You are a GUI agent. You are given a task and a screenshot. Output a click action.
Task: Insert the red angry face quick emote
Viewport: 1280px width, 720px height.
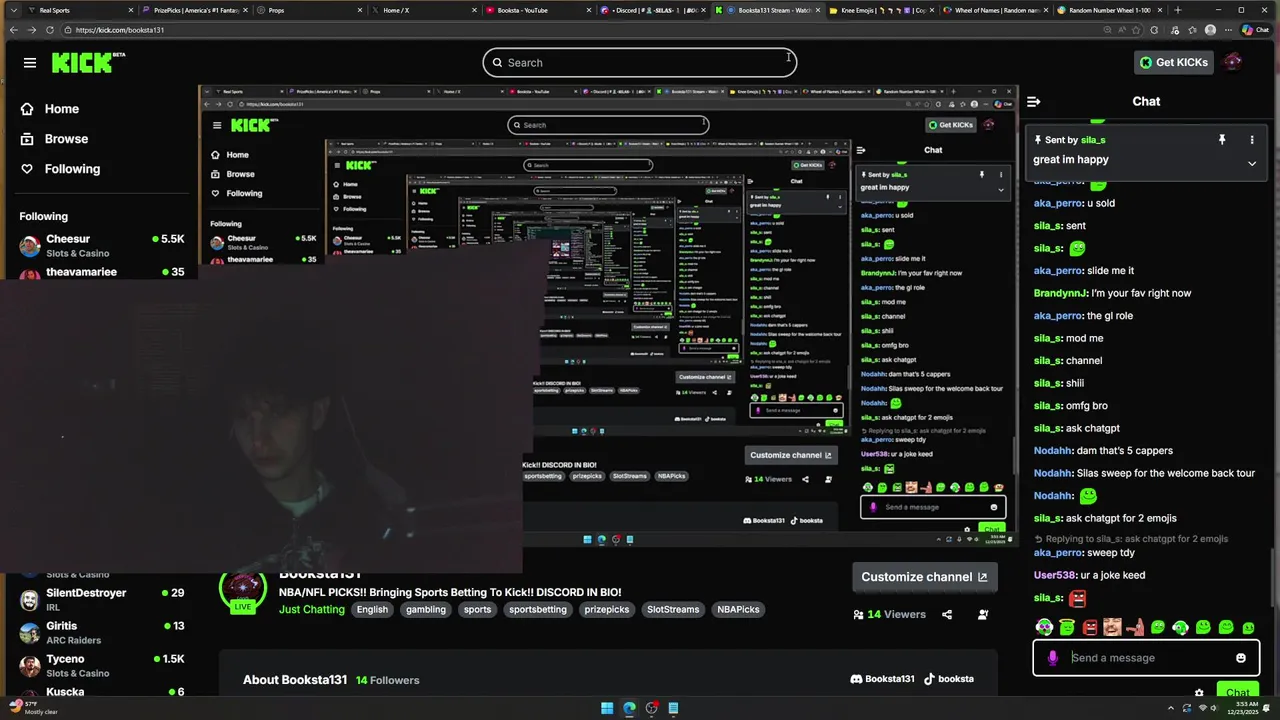[x=1090, y=627]
